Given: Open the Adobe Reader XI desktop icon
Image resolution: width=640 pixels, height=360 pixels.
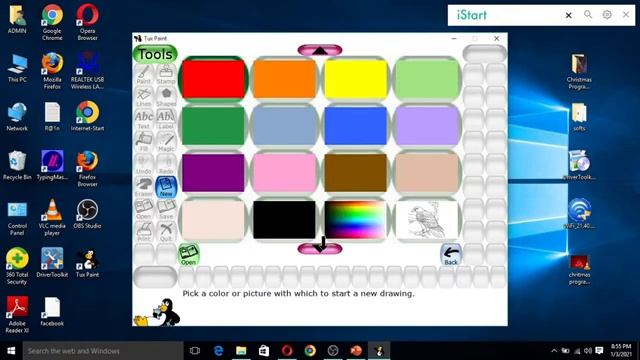Looking at the screenshot, I should coord(17,315).
